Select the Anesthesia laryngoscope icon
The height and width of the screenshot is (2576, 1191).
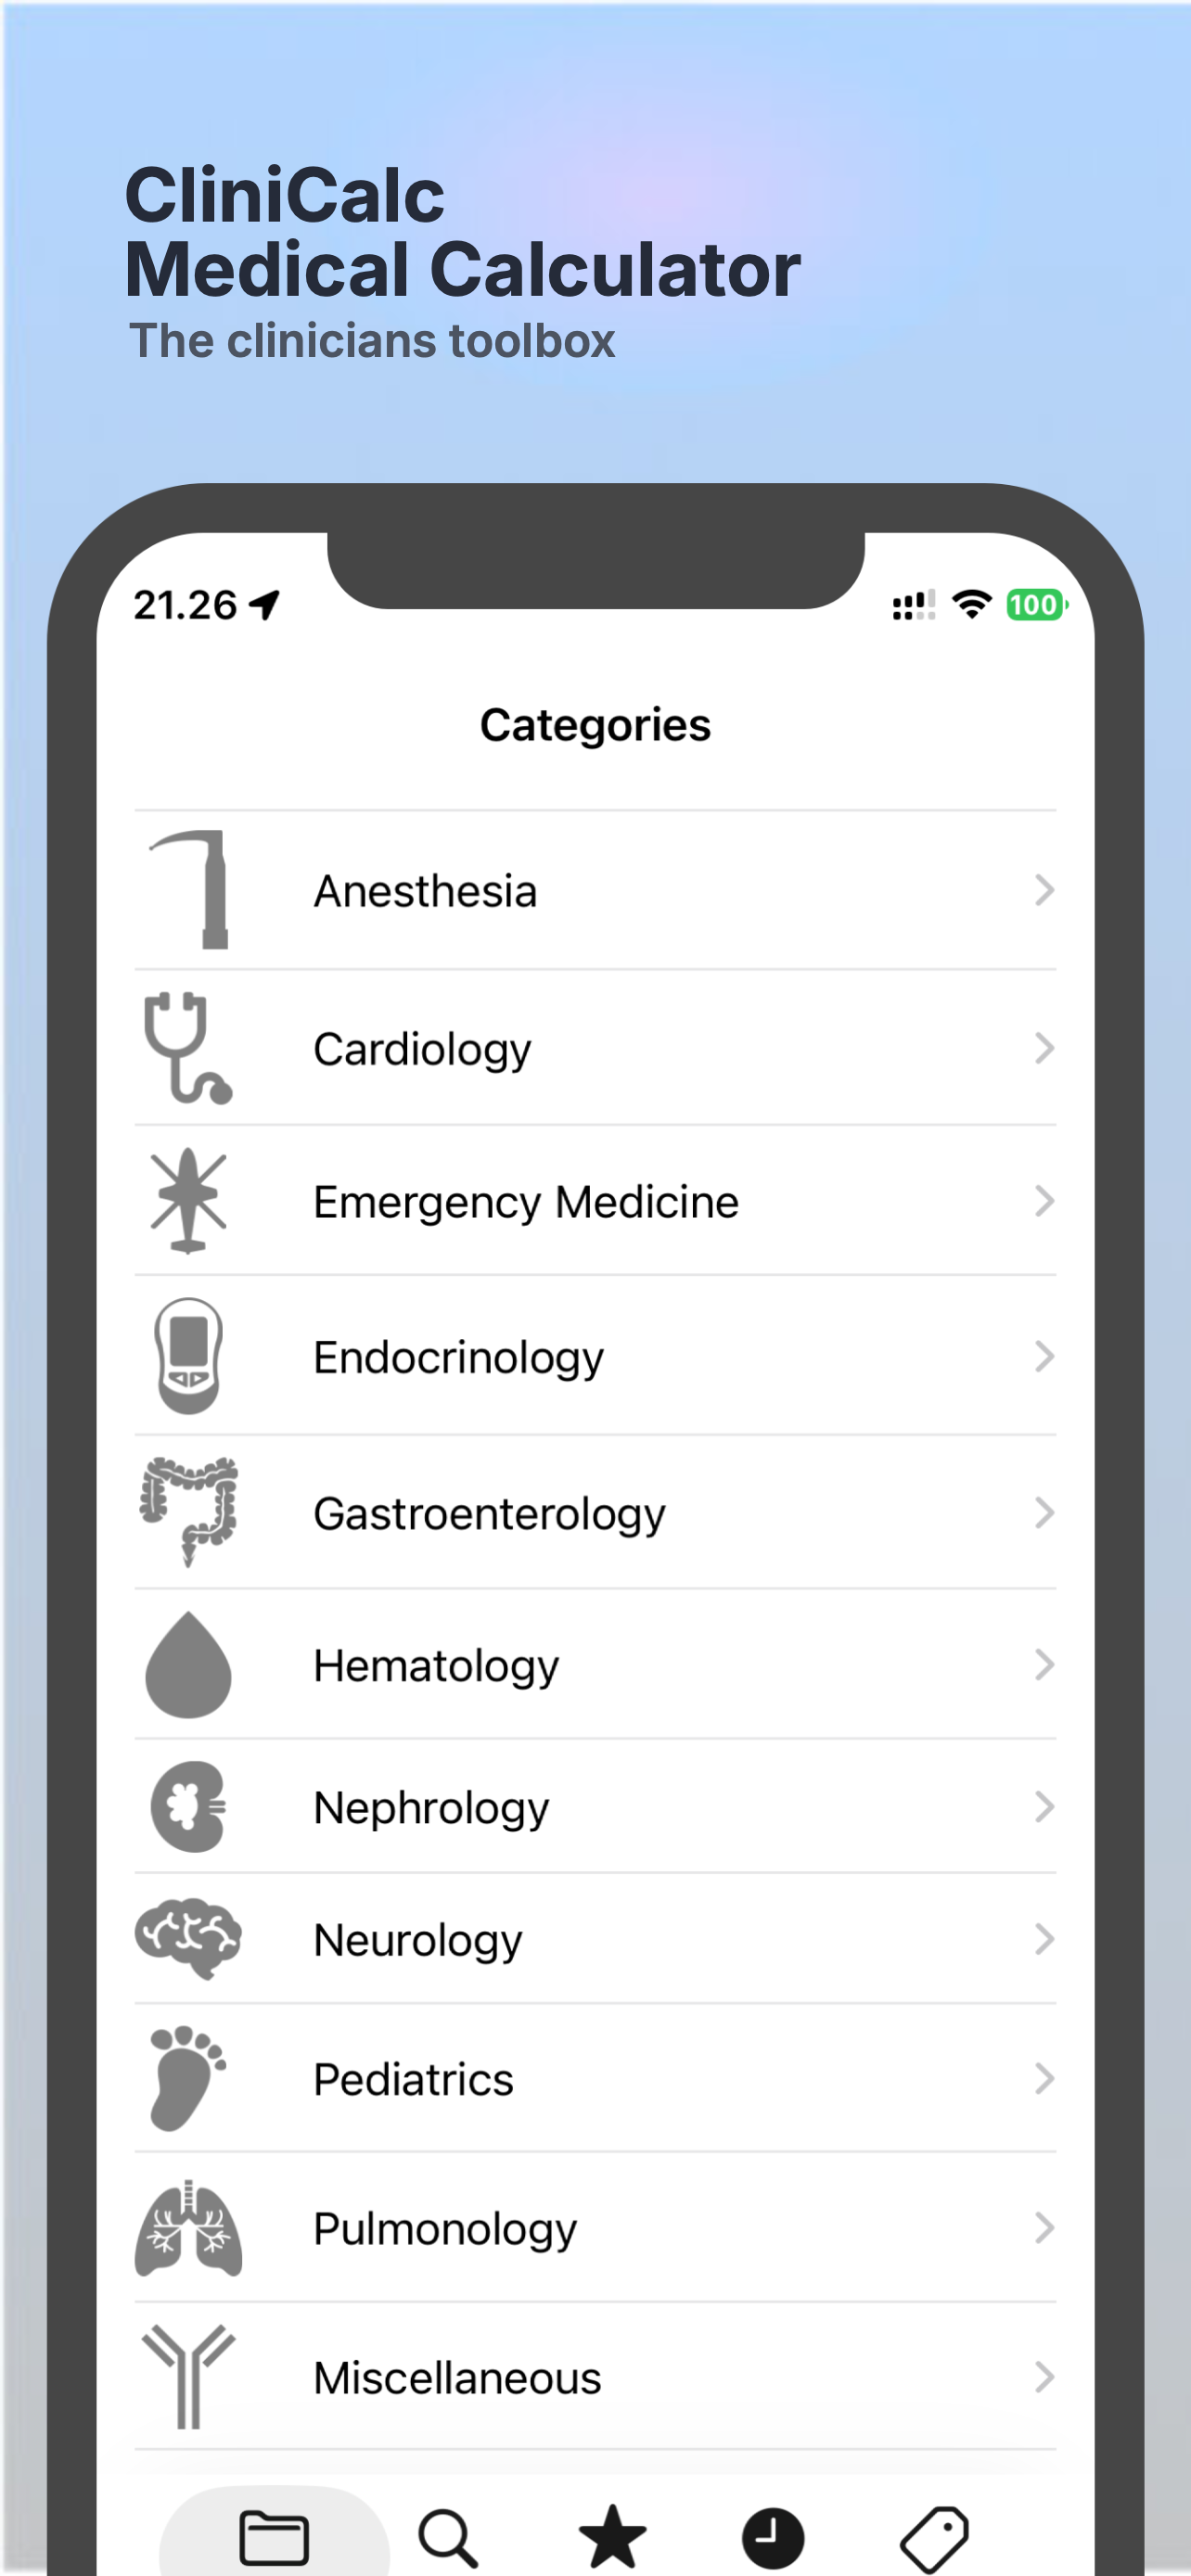tap(190, 889)
